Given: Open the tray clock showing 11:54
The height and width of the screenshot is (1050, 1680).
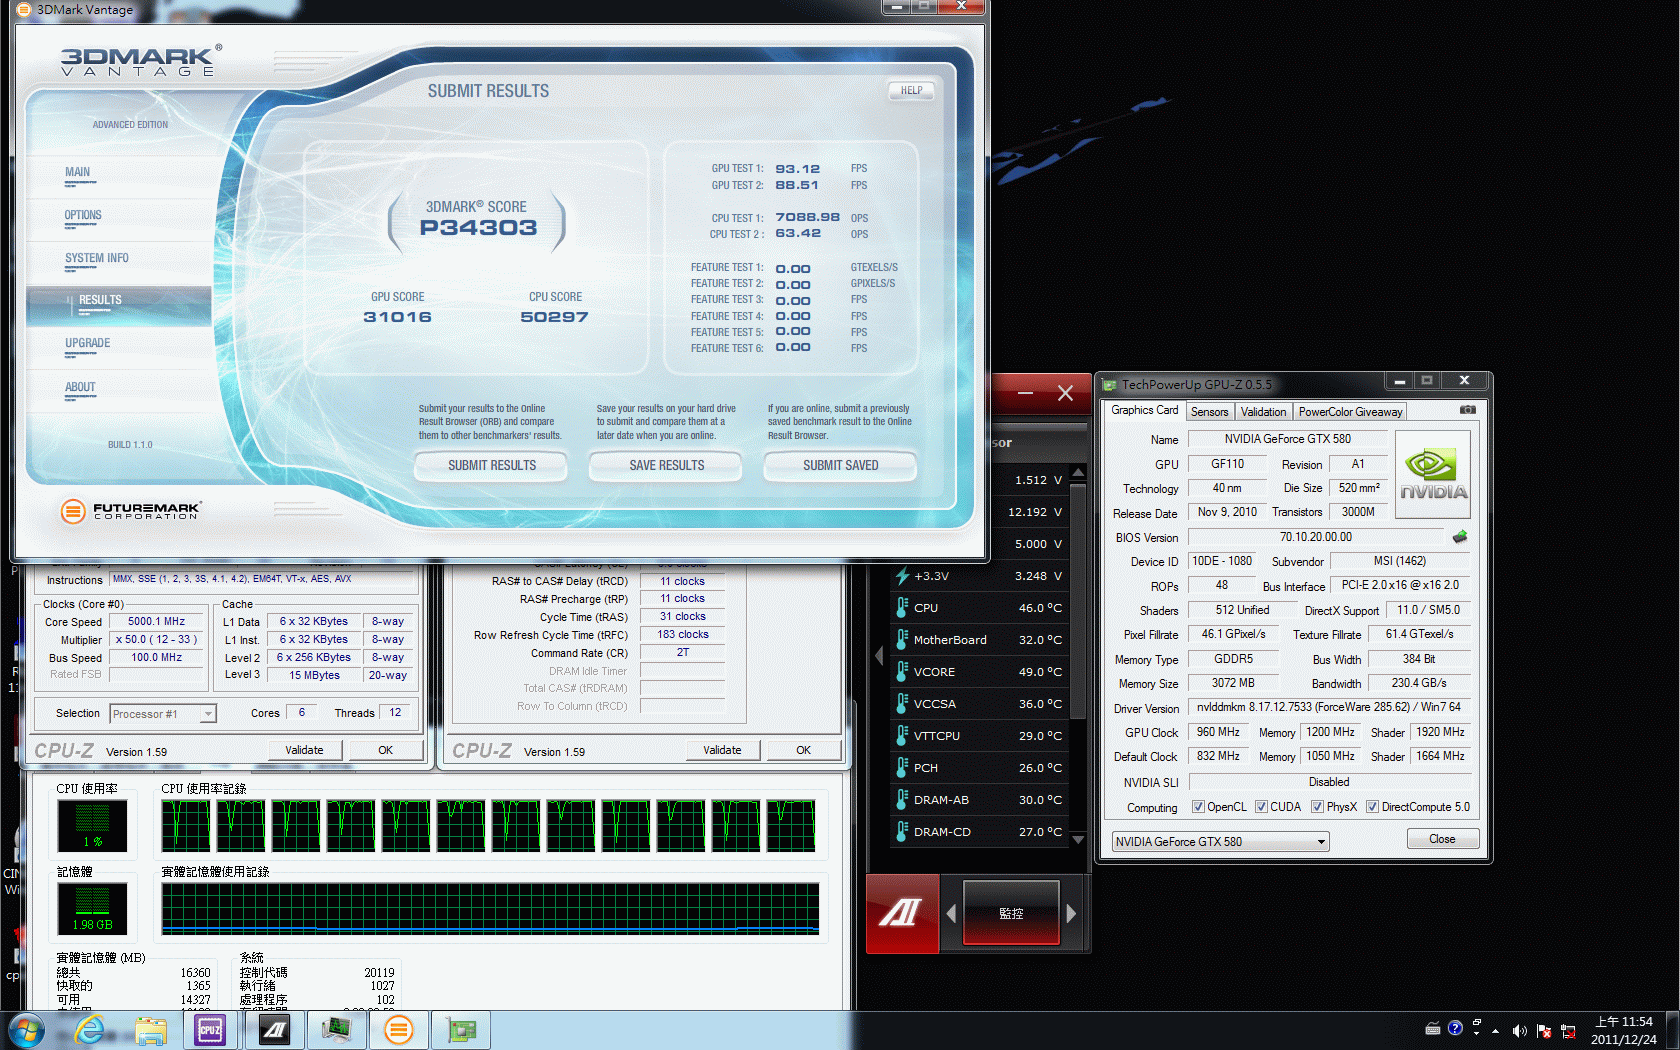Looking at the screenshot, I should click(1624, 1030).
